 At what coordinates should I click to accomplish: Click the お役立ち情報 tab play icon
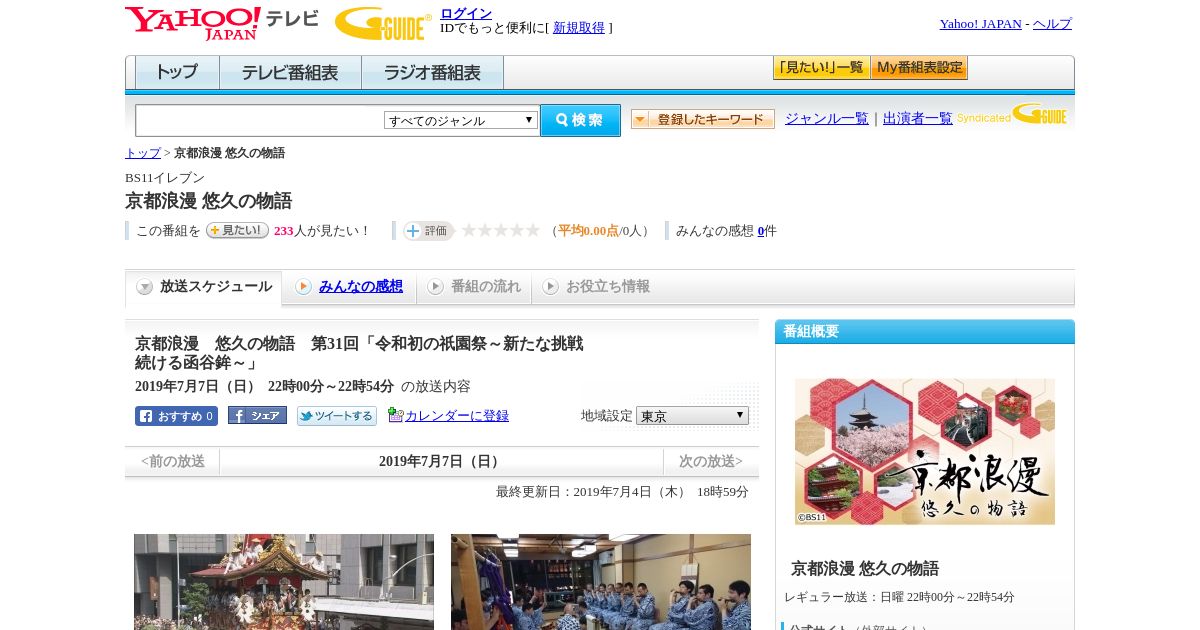(550, 287)
